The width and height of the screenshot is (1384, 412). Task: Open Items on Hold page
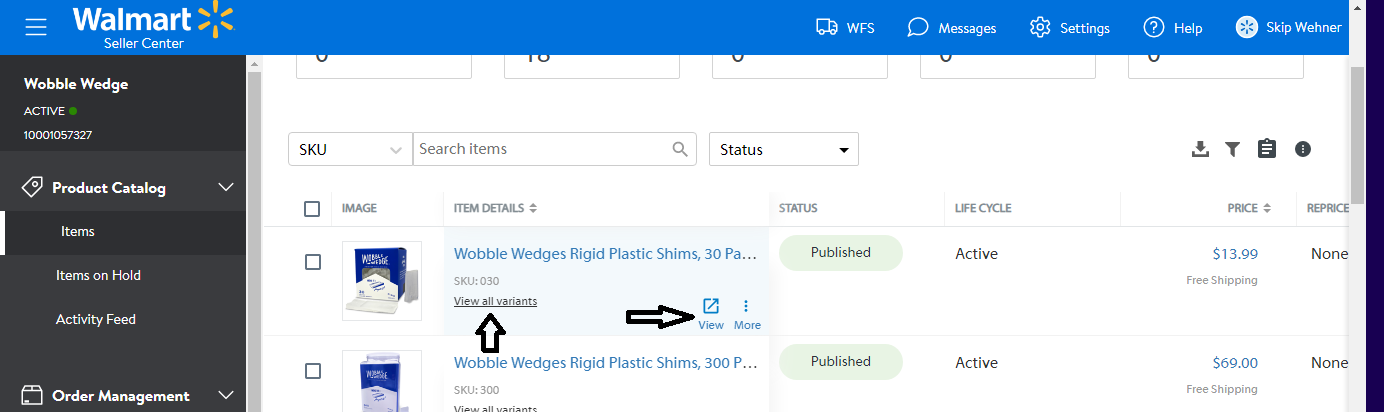[x=98, y=275]
